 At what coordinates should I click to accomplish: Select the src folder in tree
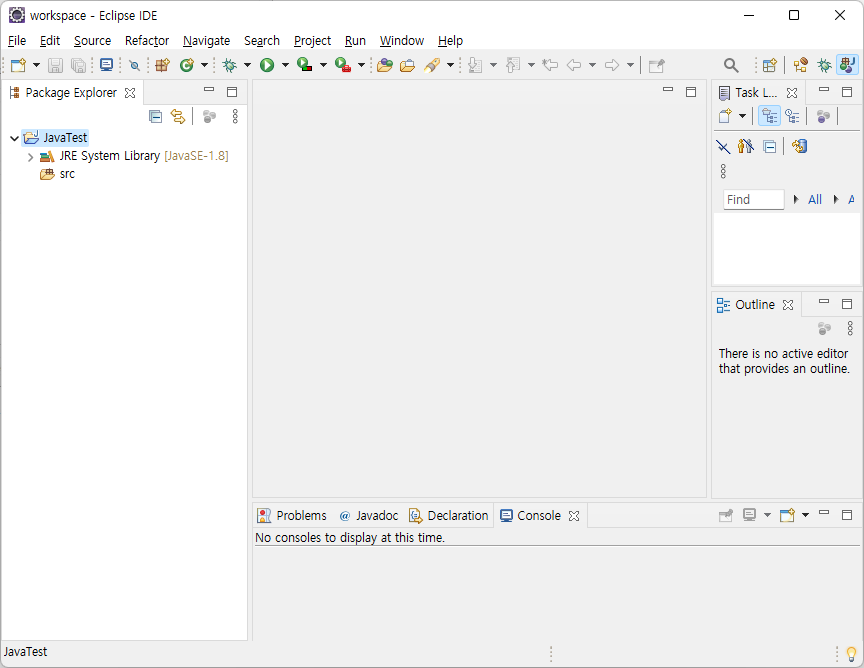[57, 174]
